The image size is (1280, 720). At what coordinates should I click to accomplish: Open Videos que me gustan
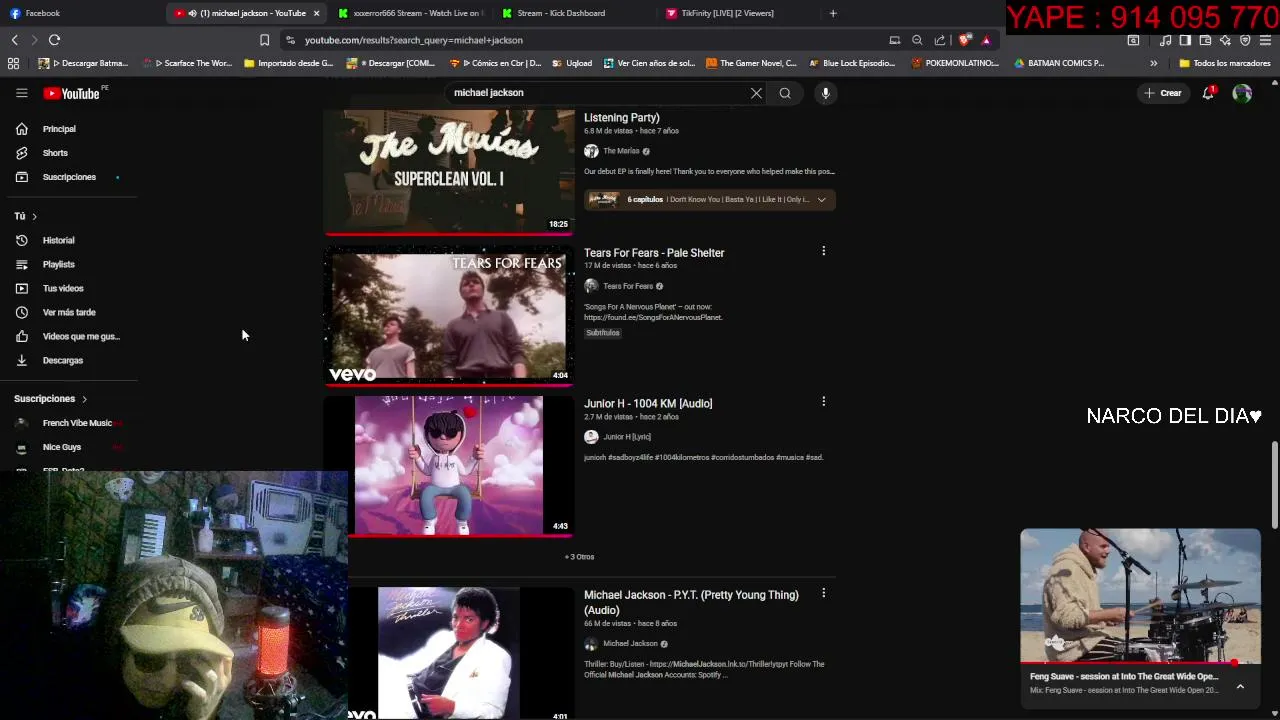point(81,336)
